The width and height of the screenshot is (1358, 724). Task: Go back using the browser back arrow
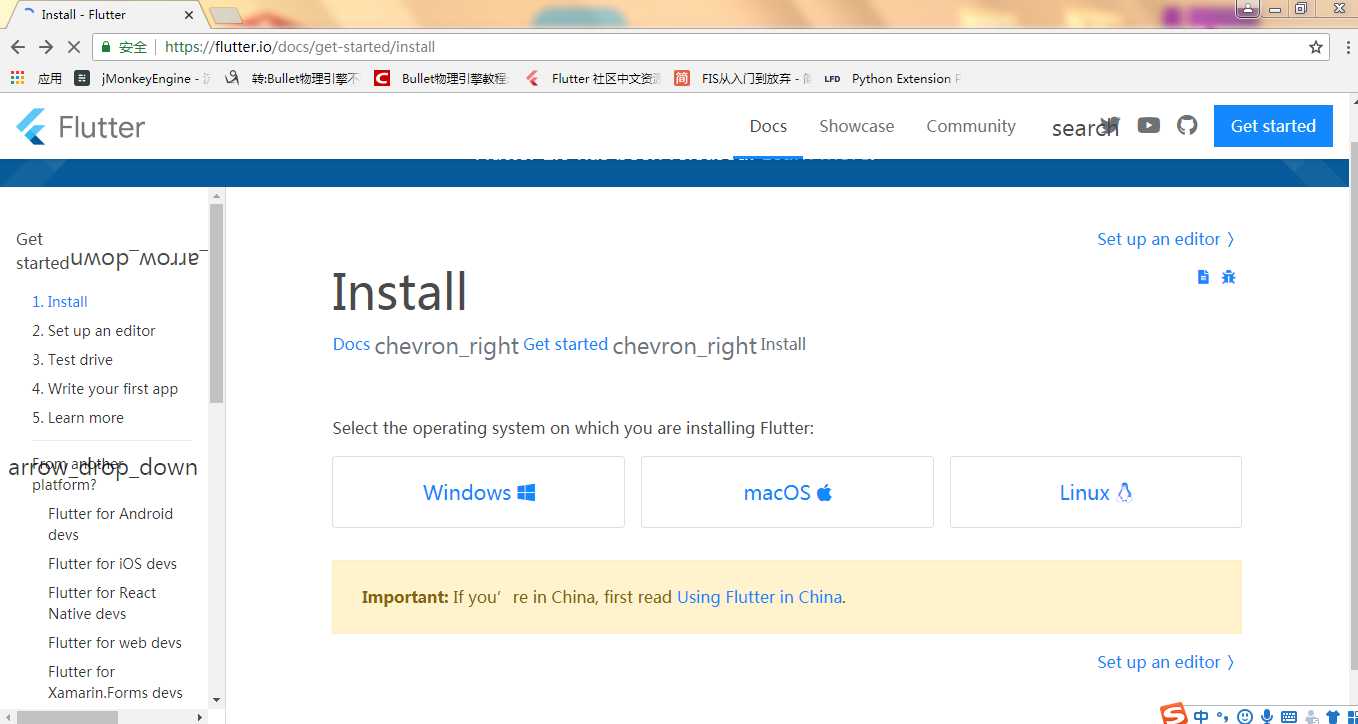click(18, 47)
